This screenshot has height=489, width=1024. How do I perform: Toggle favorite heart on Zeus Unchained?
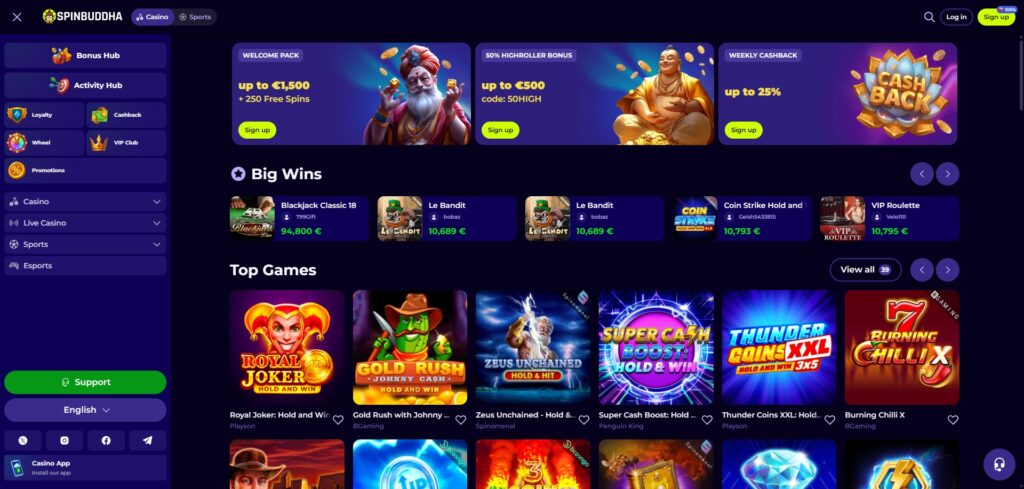pyautogui.click(x=584, y=420)
